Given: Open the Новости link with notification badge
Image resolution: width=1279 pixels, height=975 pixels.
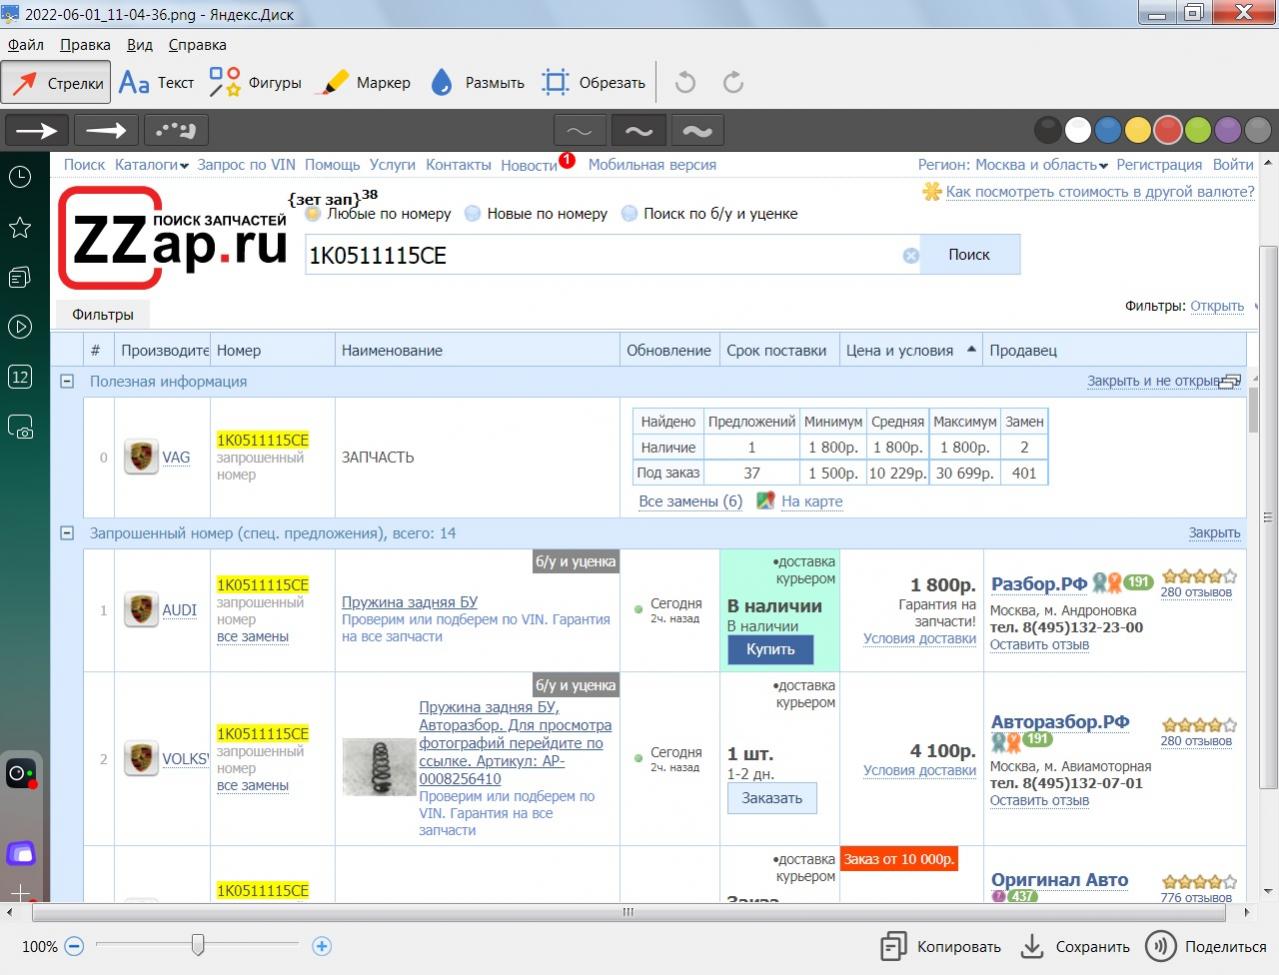Looking at the screenshot, I should [x=529, y=165].
